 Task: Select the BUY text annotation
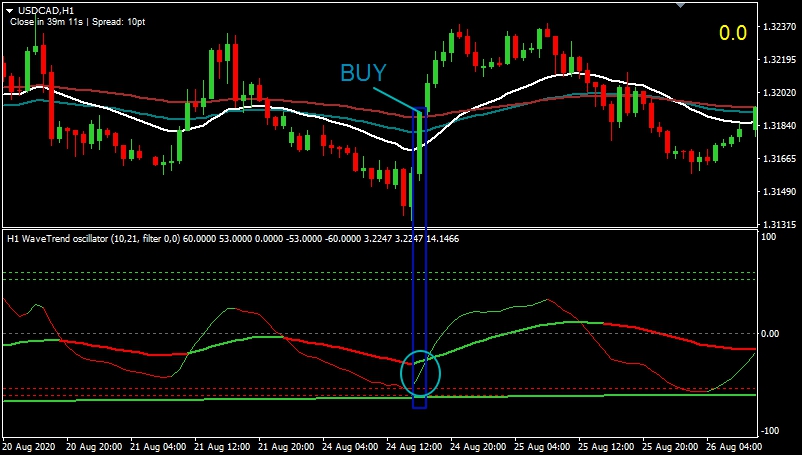(x=363, y=73)
